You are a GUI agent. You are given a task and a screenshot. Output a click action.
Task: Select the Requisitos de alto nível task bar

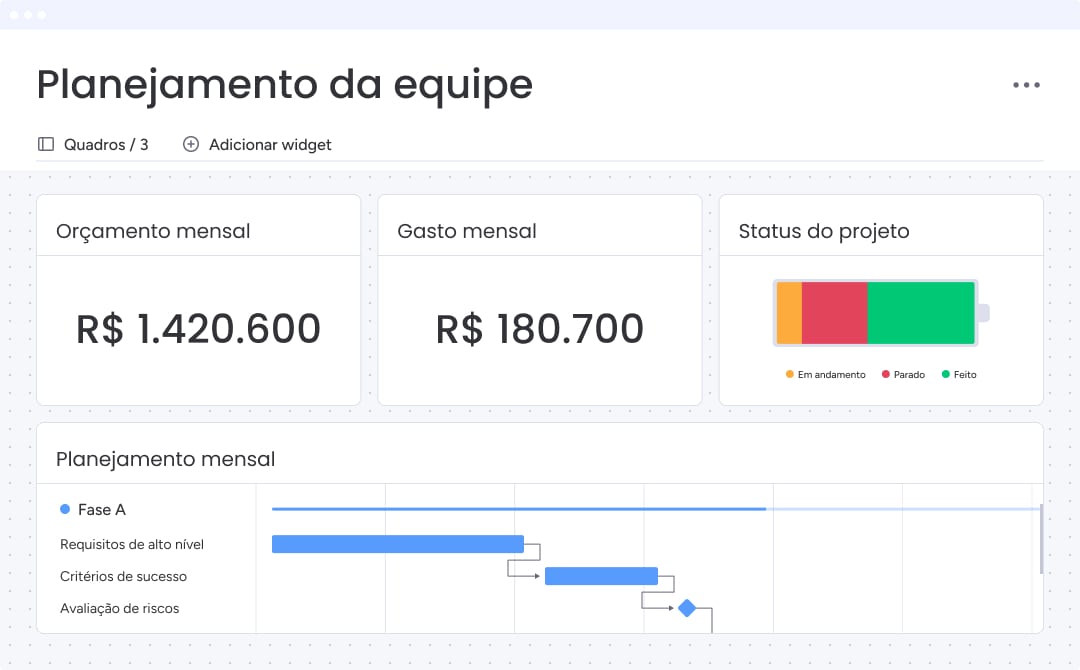pyautogui.click(x=397, y=544)
